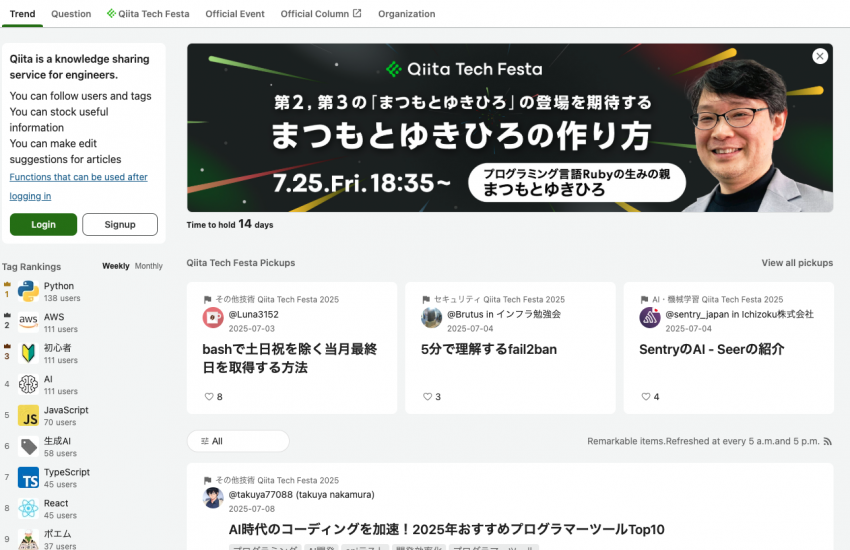Click @Luna3152 avatar icon
This screenshot has height=550, width=850.
point(213,318)
